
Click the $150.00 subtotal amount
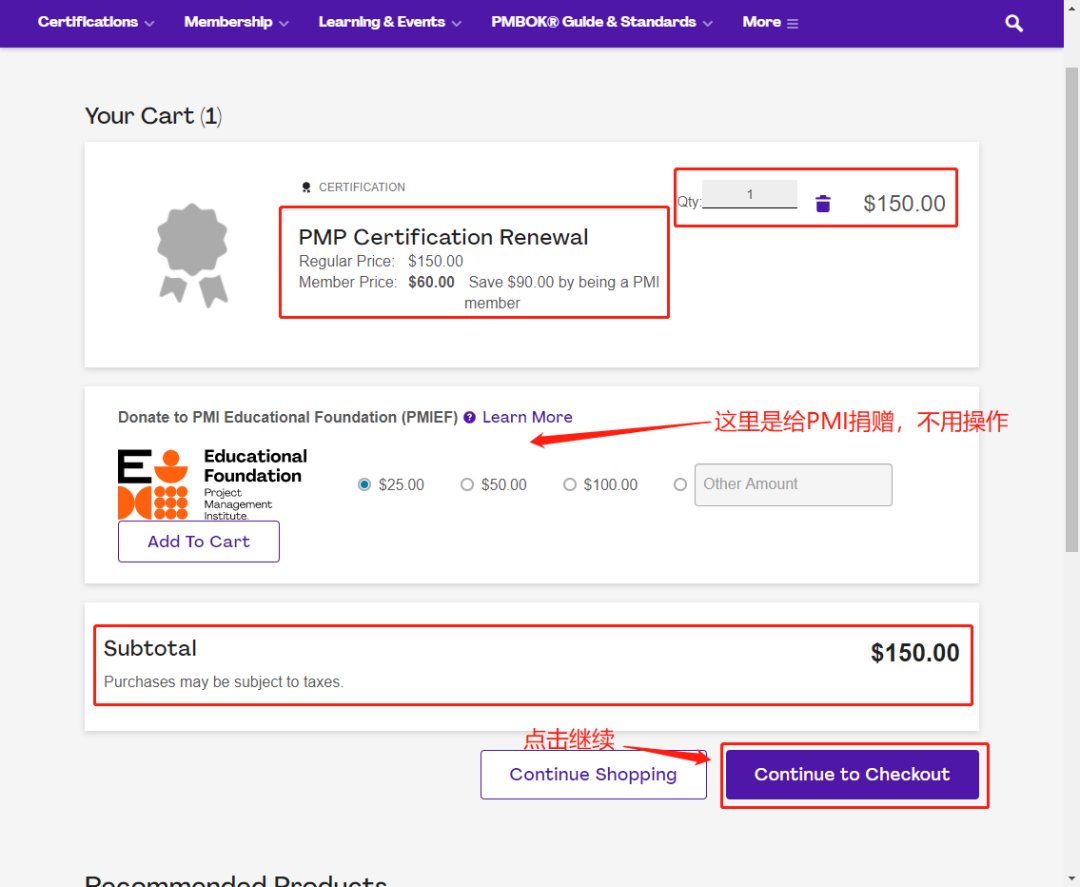tap(915, 653)
